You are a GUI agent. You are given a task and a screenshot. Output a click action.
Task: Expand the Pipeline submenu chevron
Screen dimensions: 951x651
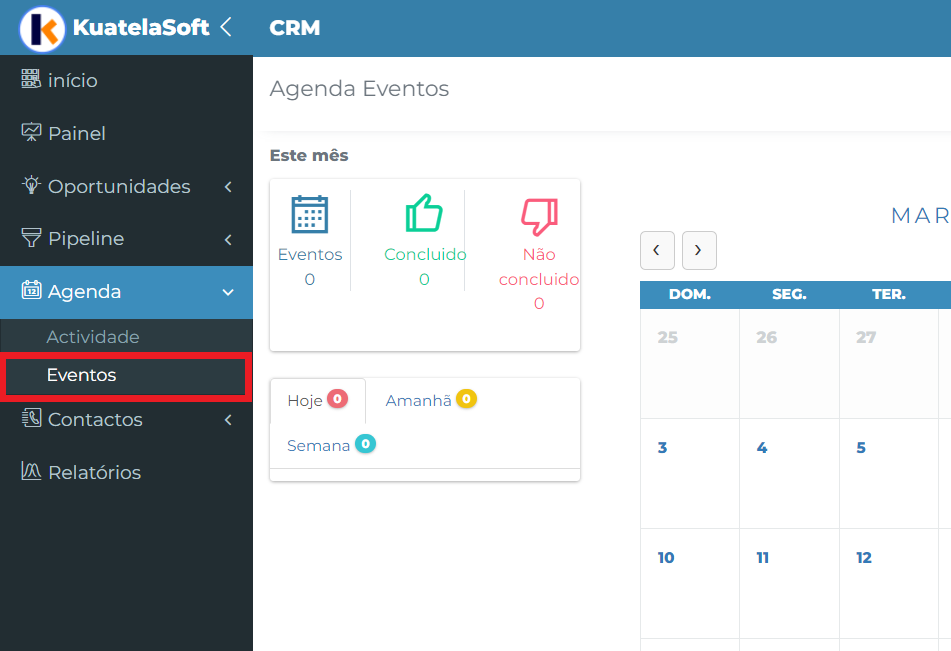coord(228,240)
